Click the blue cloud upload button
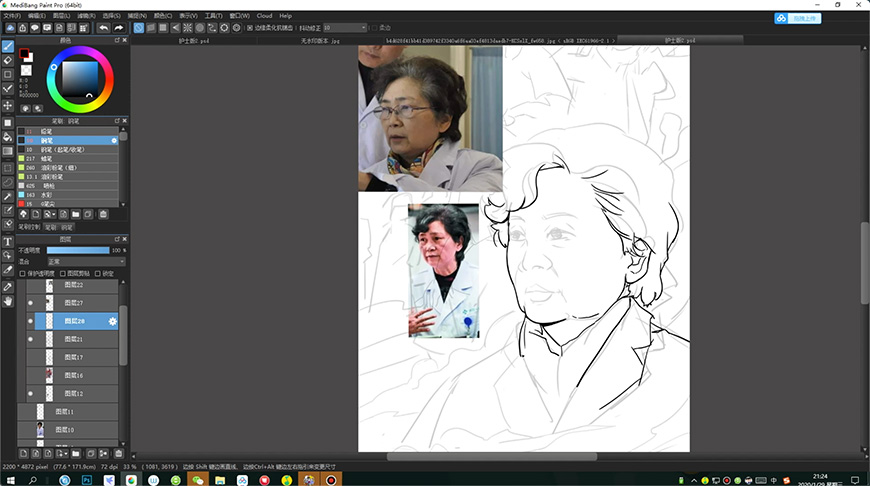Image resolution: width=870 pixels, height=486 pixels. (797, 18)
